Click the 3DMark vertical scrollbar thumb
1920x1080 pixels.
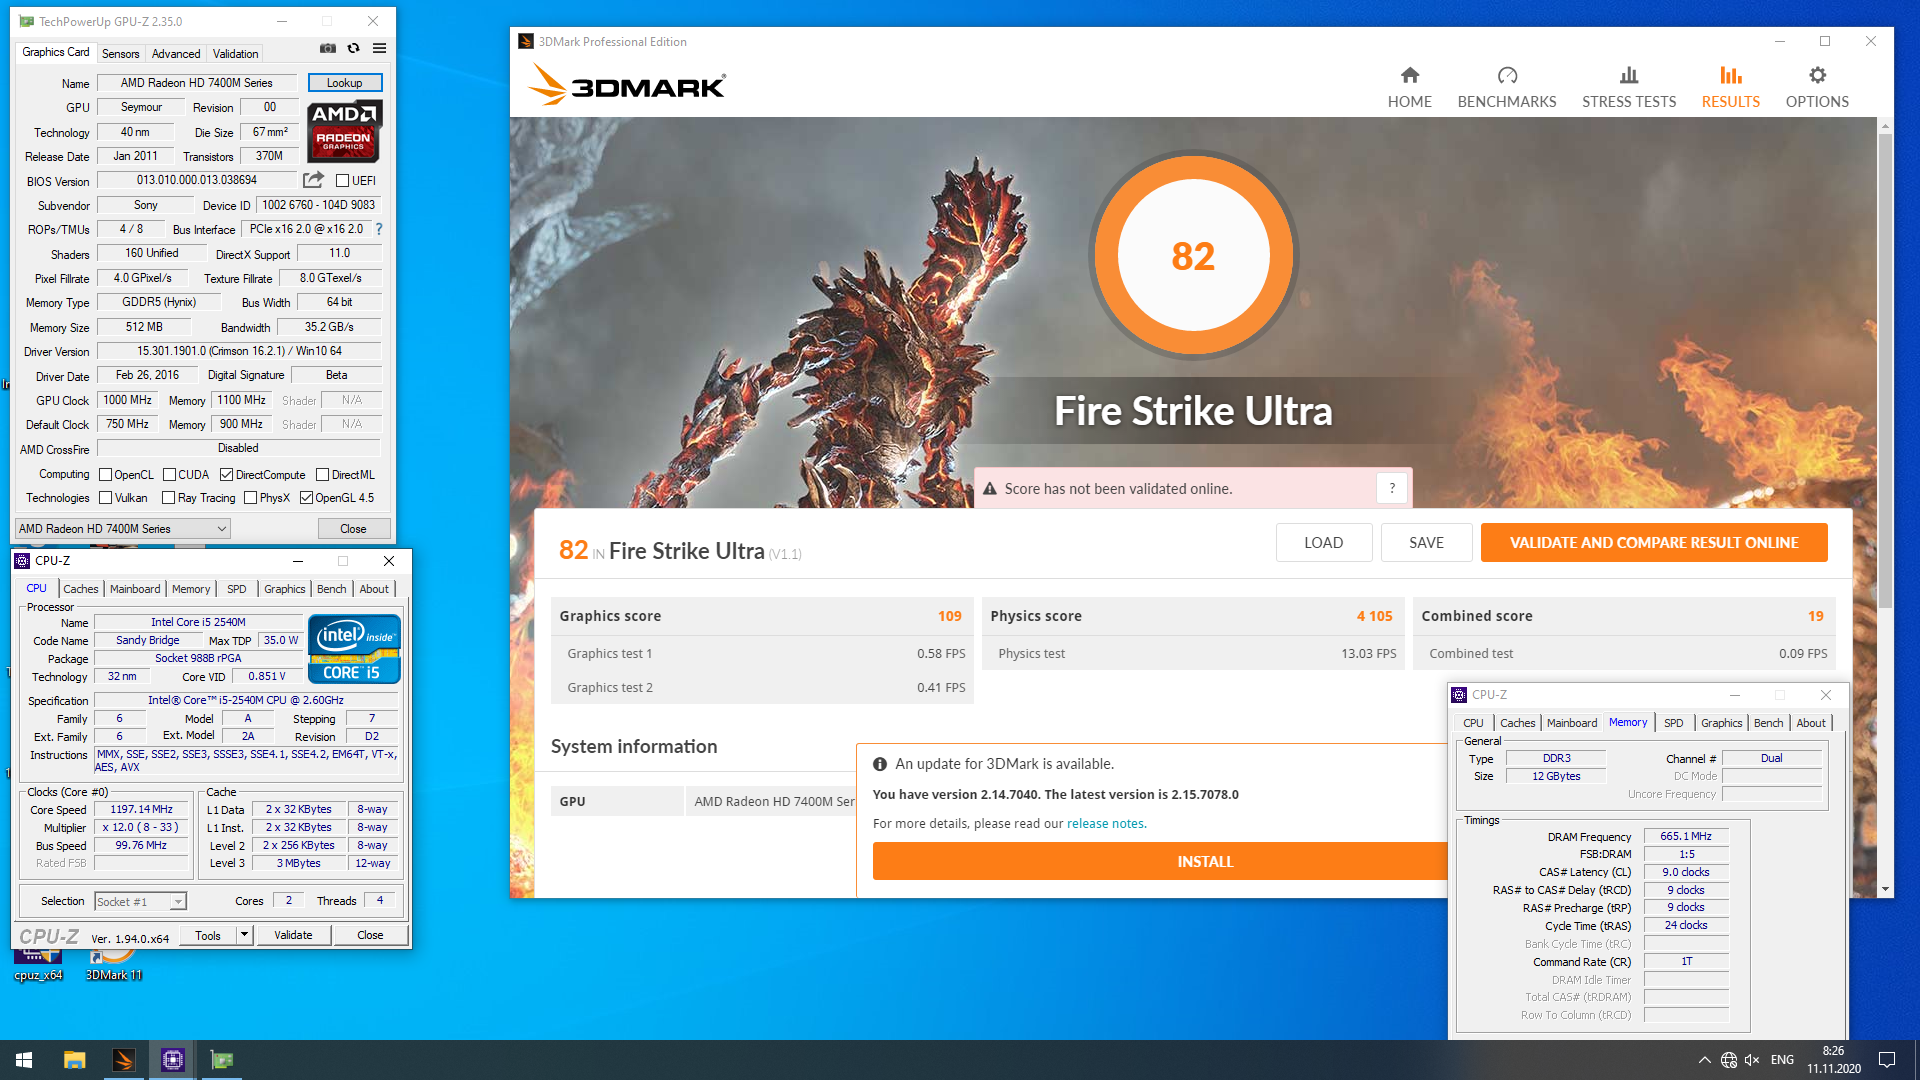pyautogui.click(x=1885, y=370)
